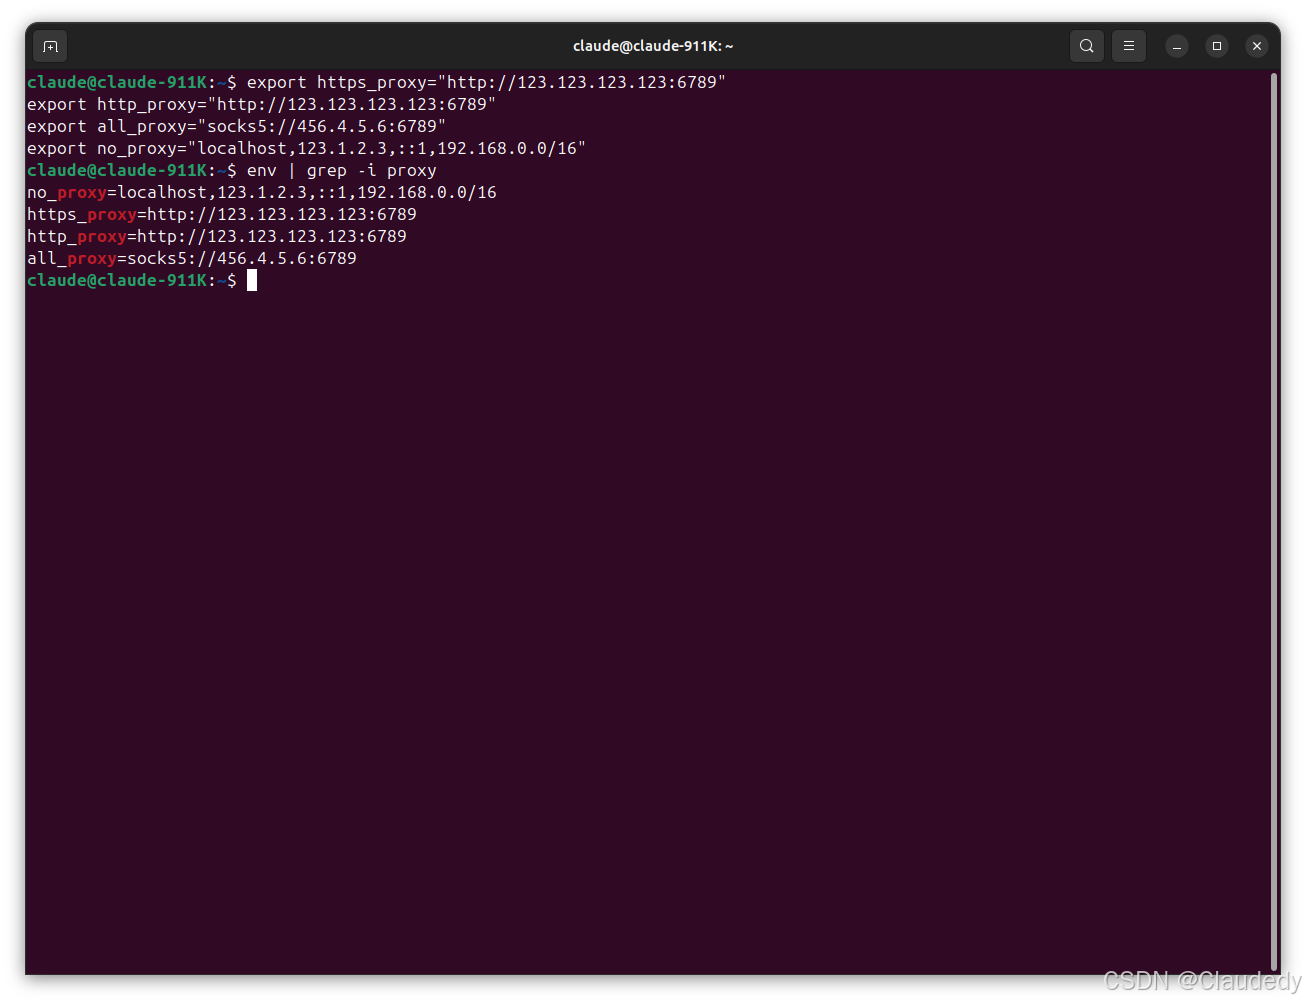Click the env | grep -i proxy command
The image size is (1306, 1003).
point(342,170)
